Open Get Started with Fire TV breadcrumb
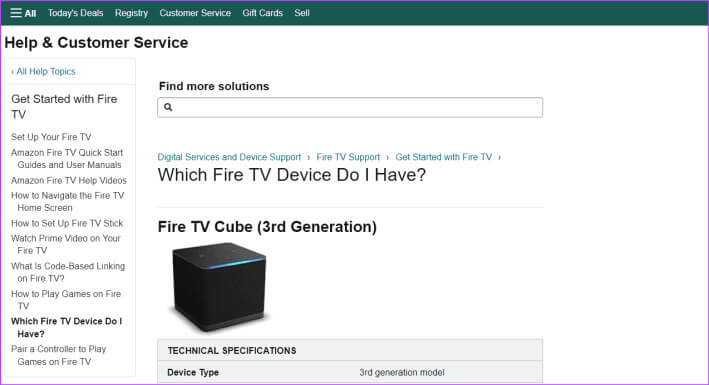The width and height of the screenshot is (709, 385). tap(444, 157)
